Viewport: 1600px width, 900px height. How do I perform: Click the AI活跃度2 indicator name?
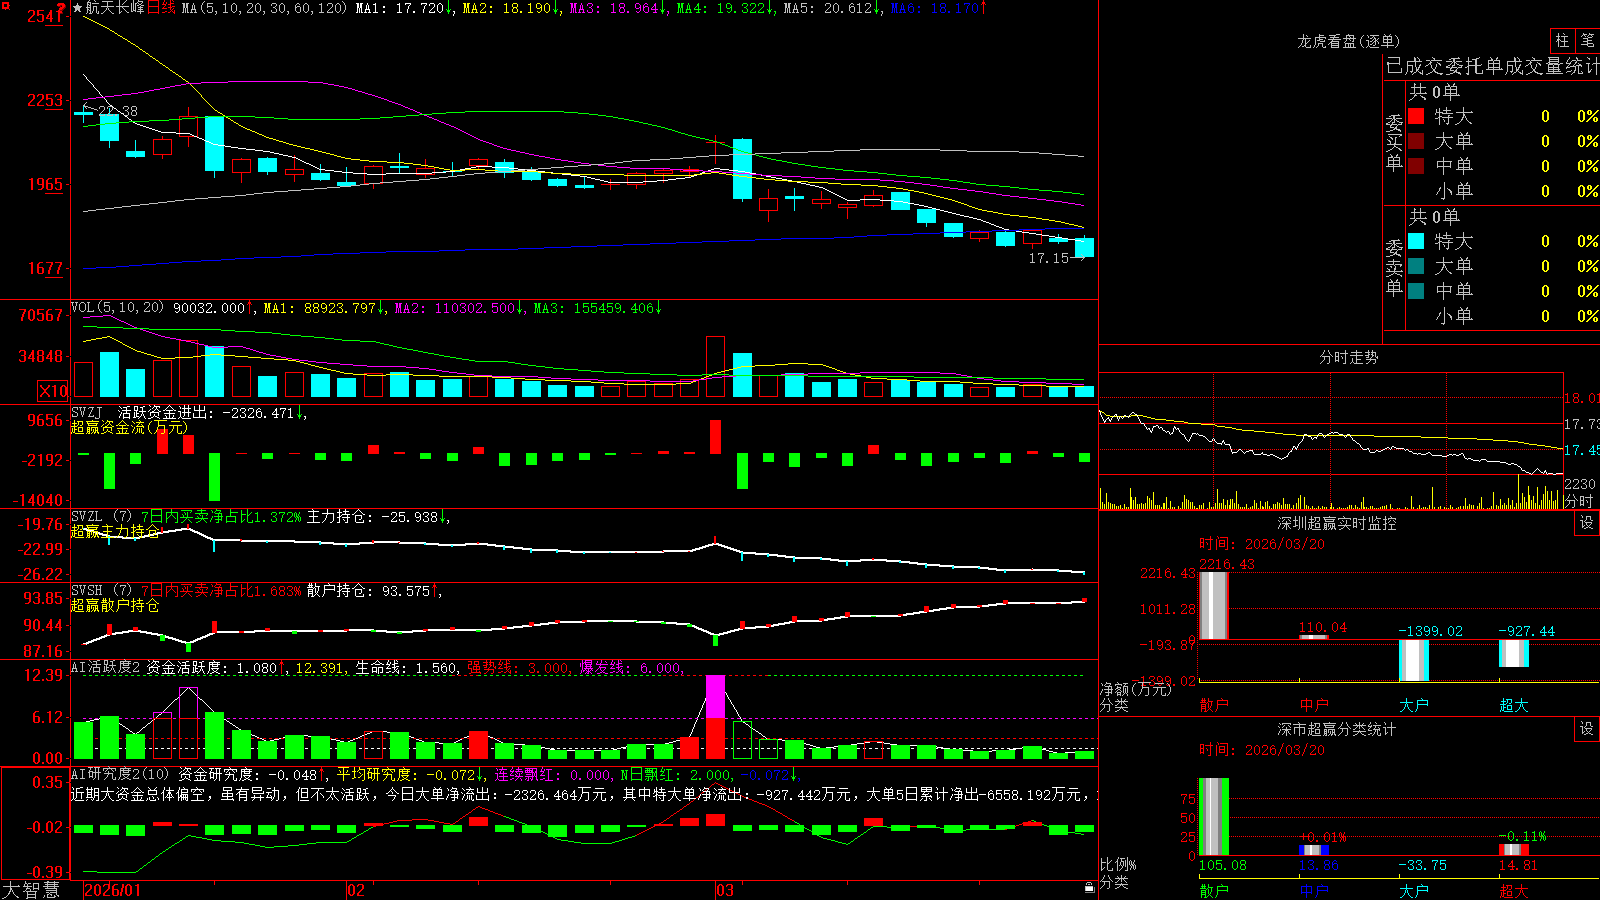106,667
